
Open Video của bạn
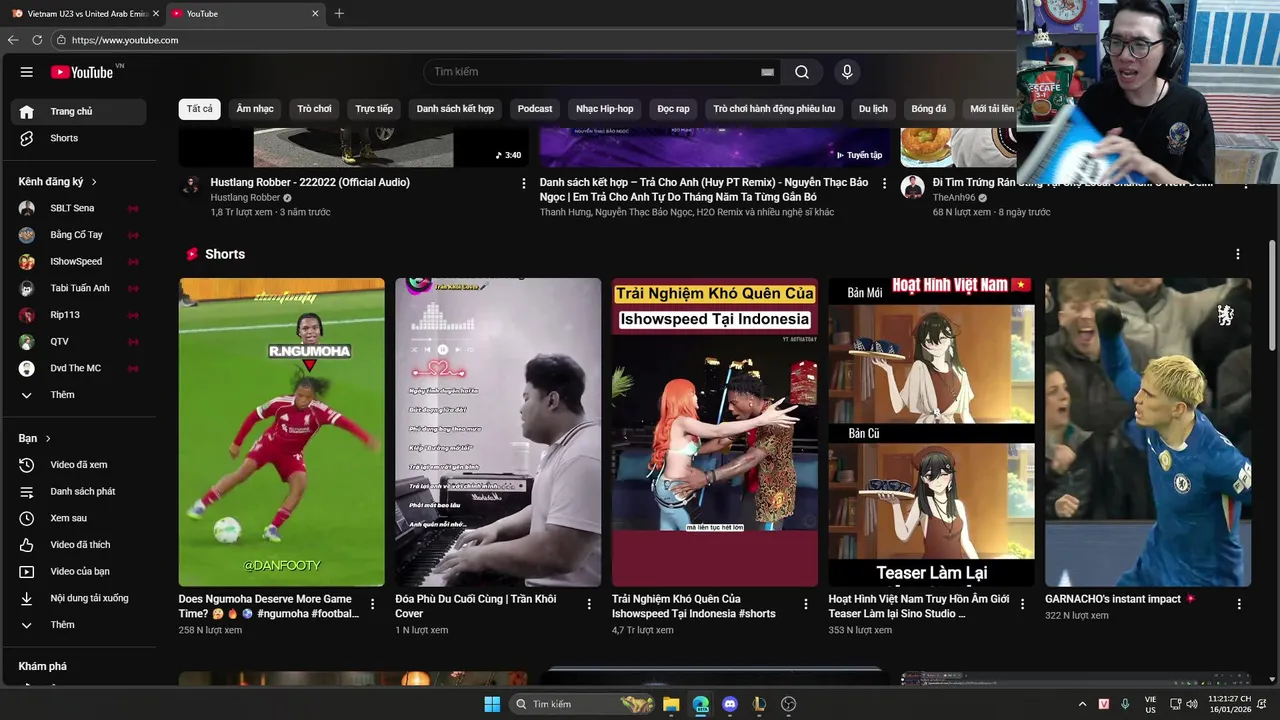click(78, 572)
